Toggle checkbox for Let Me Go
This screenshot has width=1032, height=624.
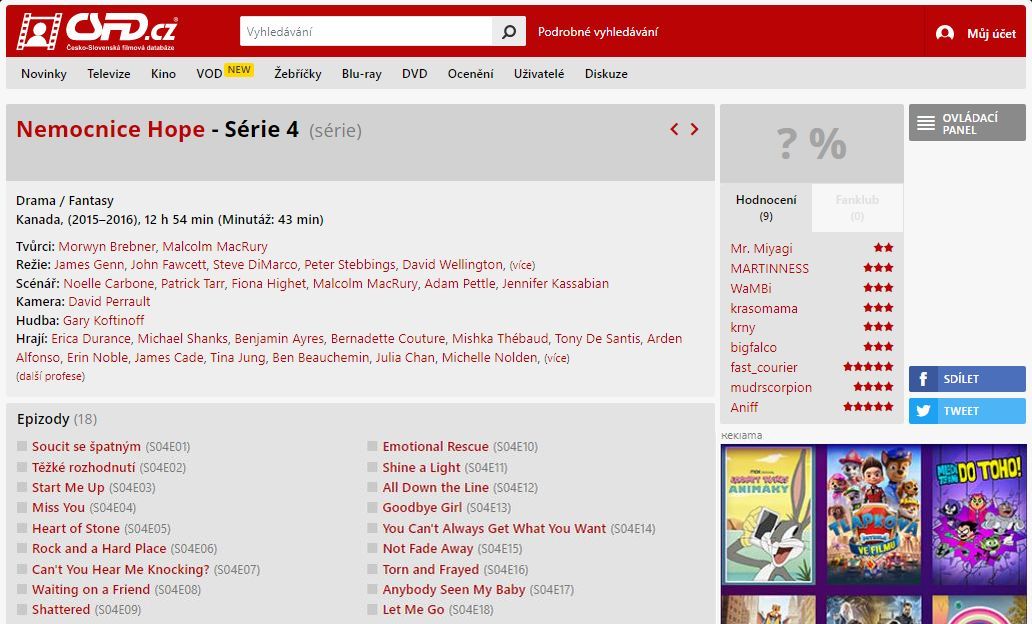pos(373,610)
